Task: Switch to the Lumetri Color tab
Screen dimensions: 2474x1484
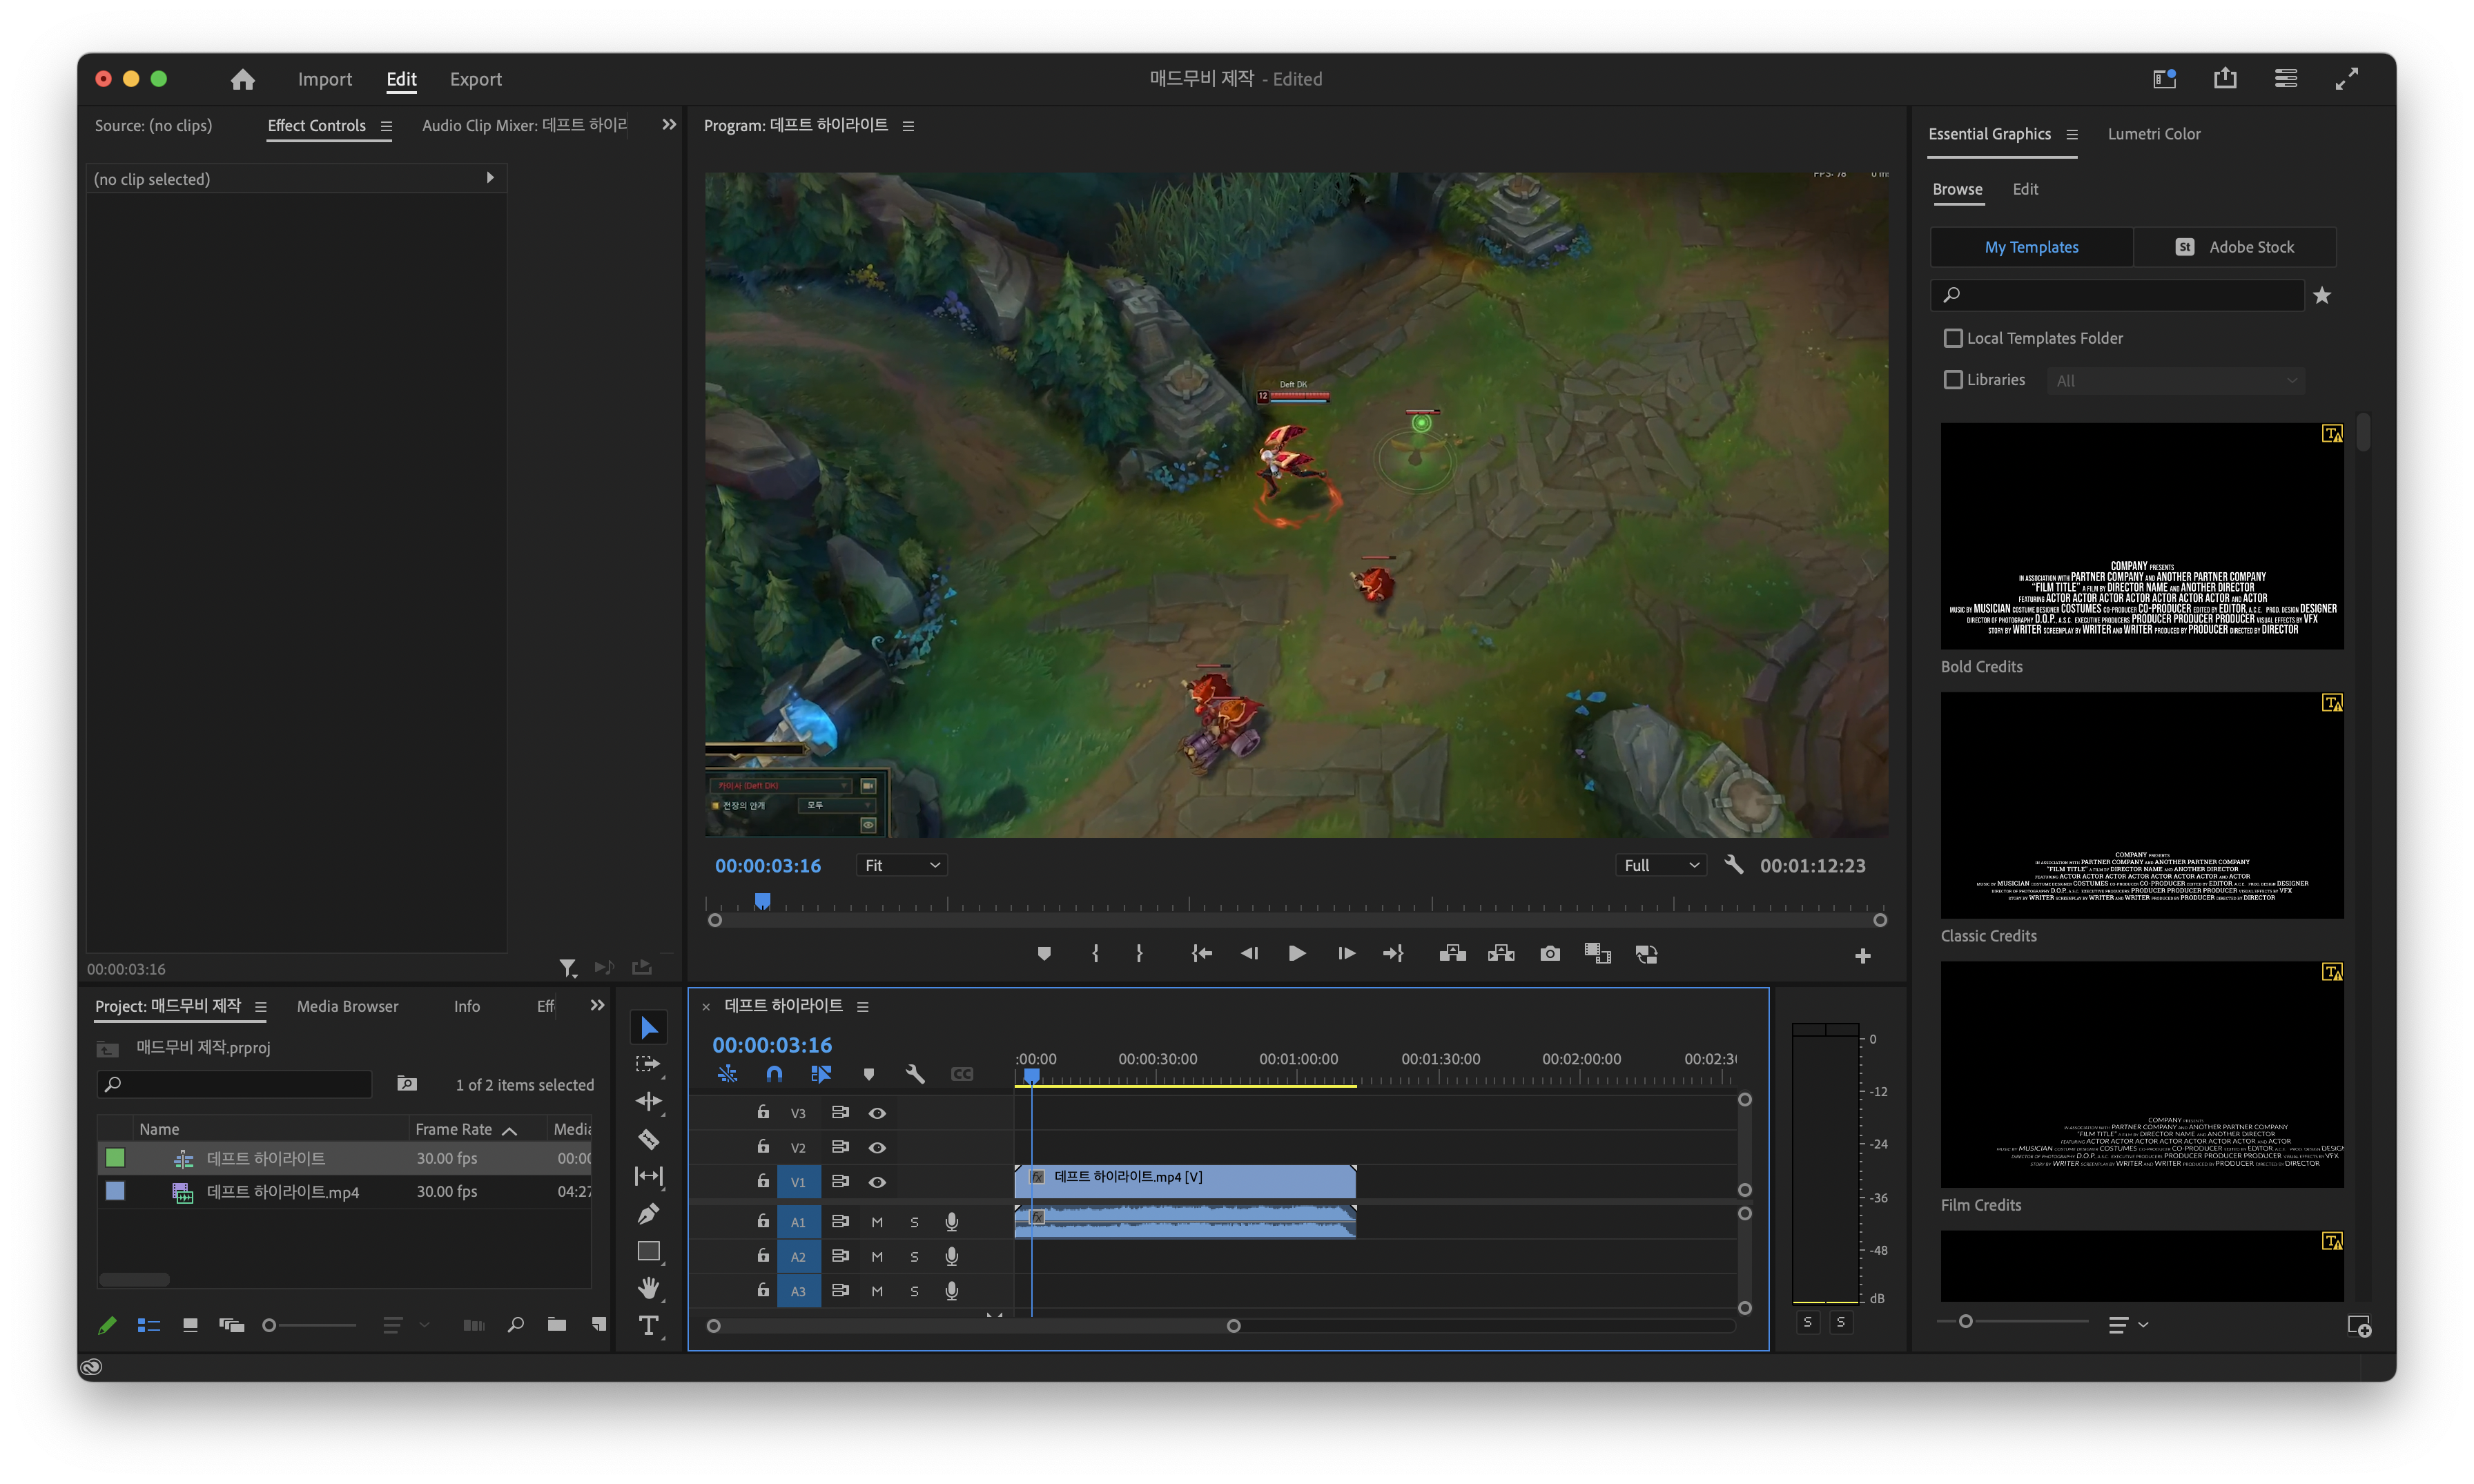Action: 2153,134
